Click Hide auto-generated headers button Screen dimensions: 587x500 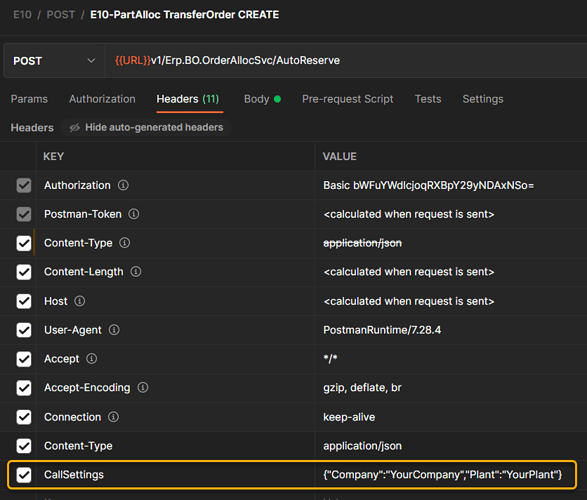coord(146,128)
